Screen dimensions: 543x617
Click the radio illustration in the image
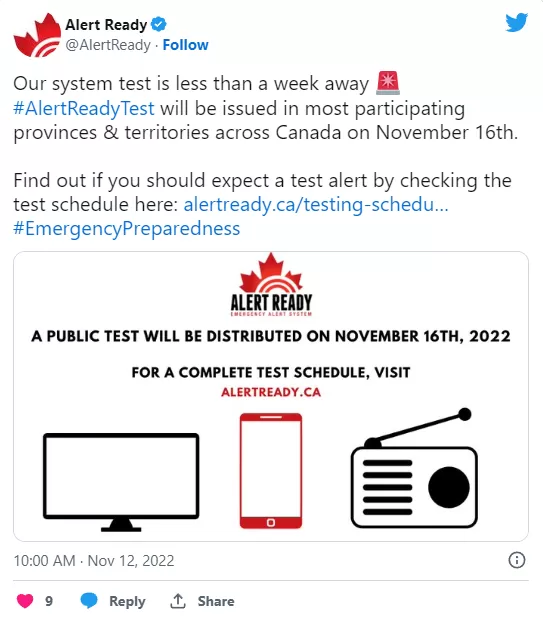(414, 468)
